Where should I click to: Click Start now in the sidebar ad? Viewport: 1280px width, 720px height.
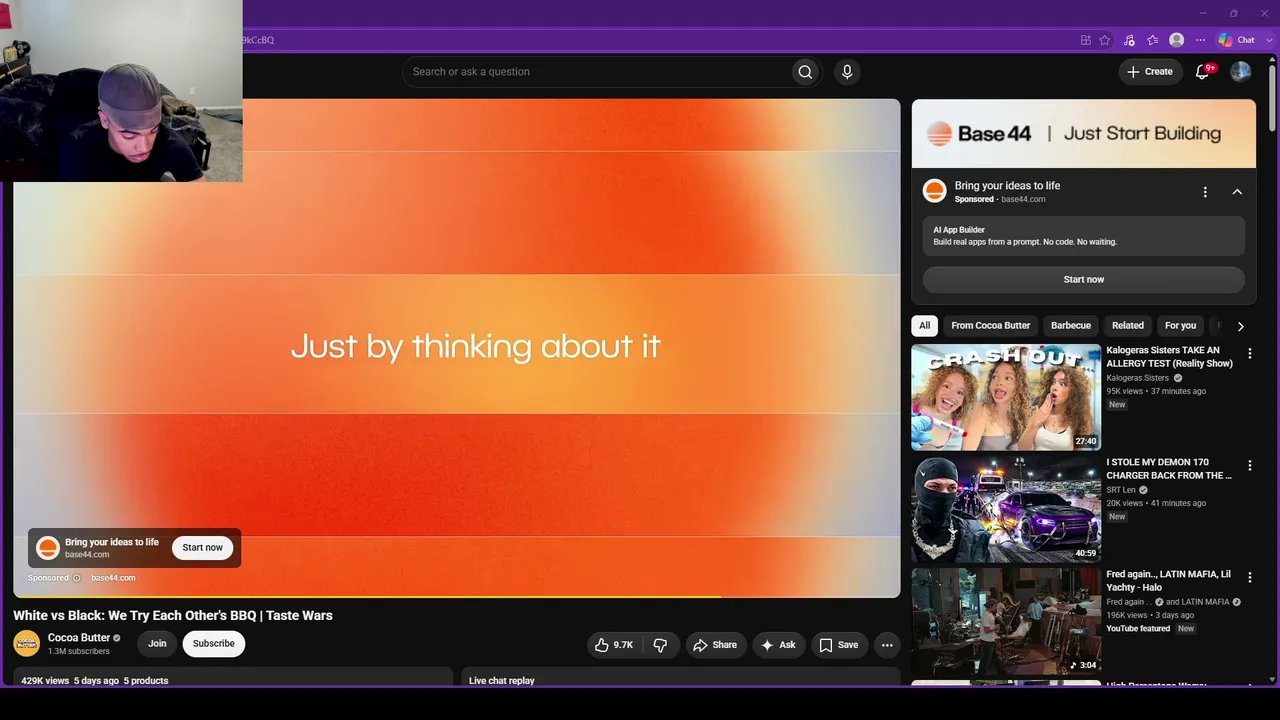1084,280
